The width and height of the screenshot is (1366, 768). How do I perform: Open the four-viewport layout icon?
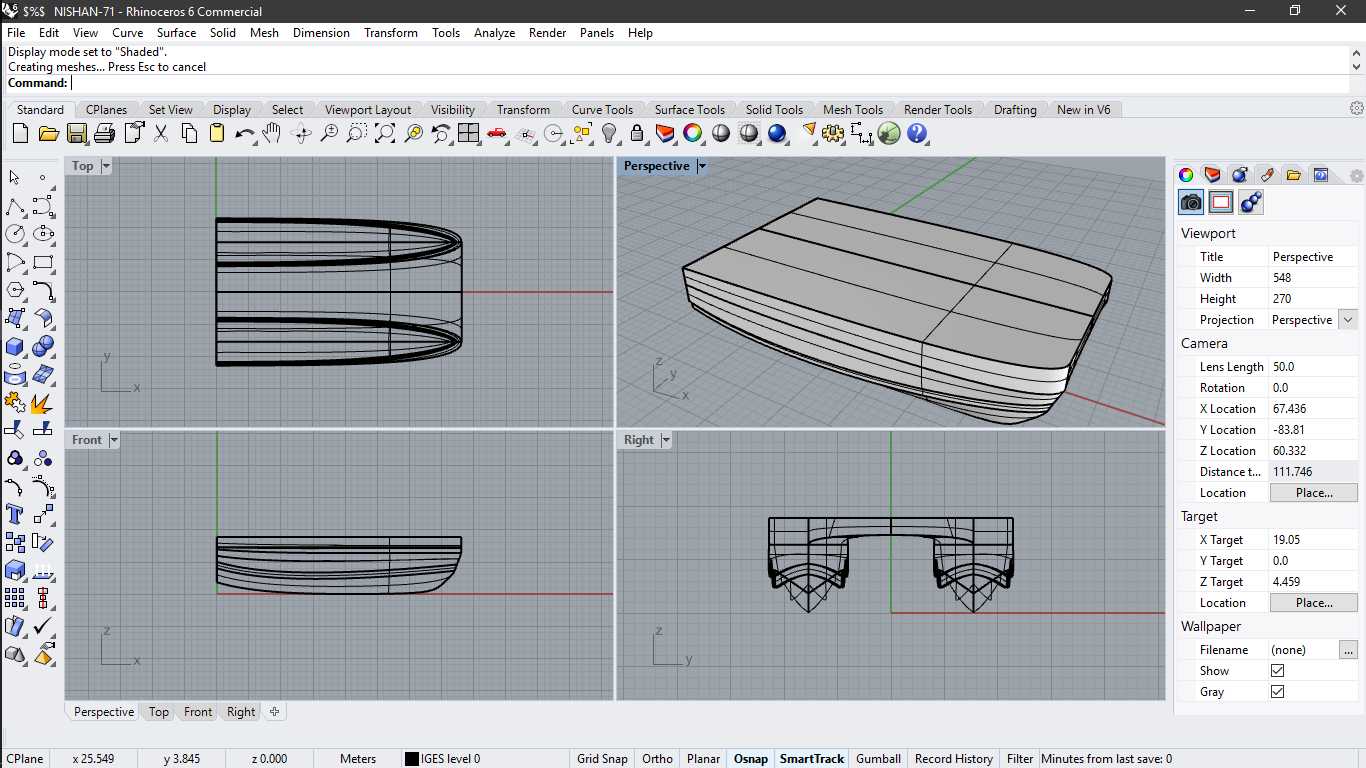point(469,133)
